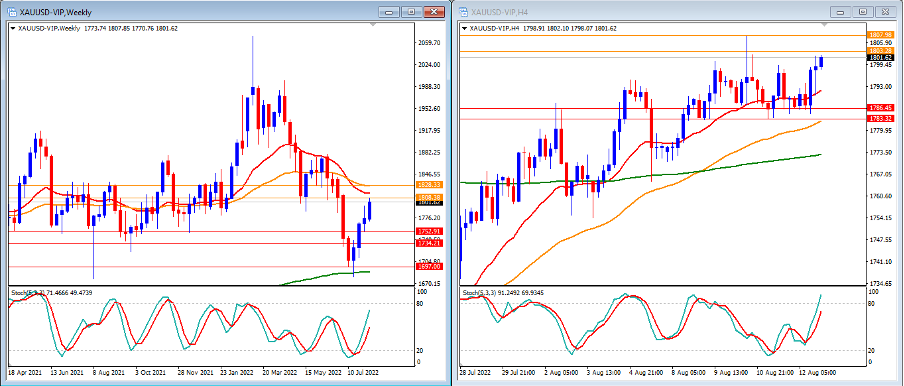Screen dimensions: 904x386
Task: Close the XAUUSD-VIP,Weekly chart window
Action: click(x=434, y=12)
